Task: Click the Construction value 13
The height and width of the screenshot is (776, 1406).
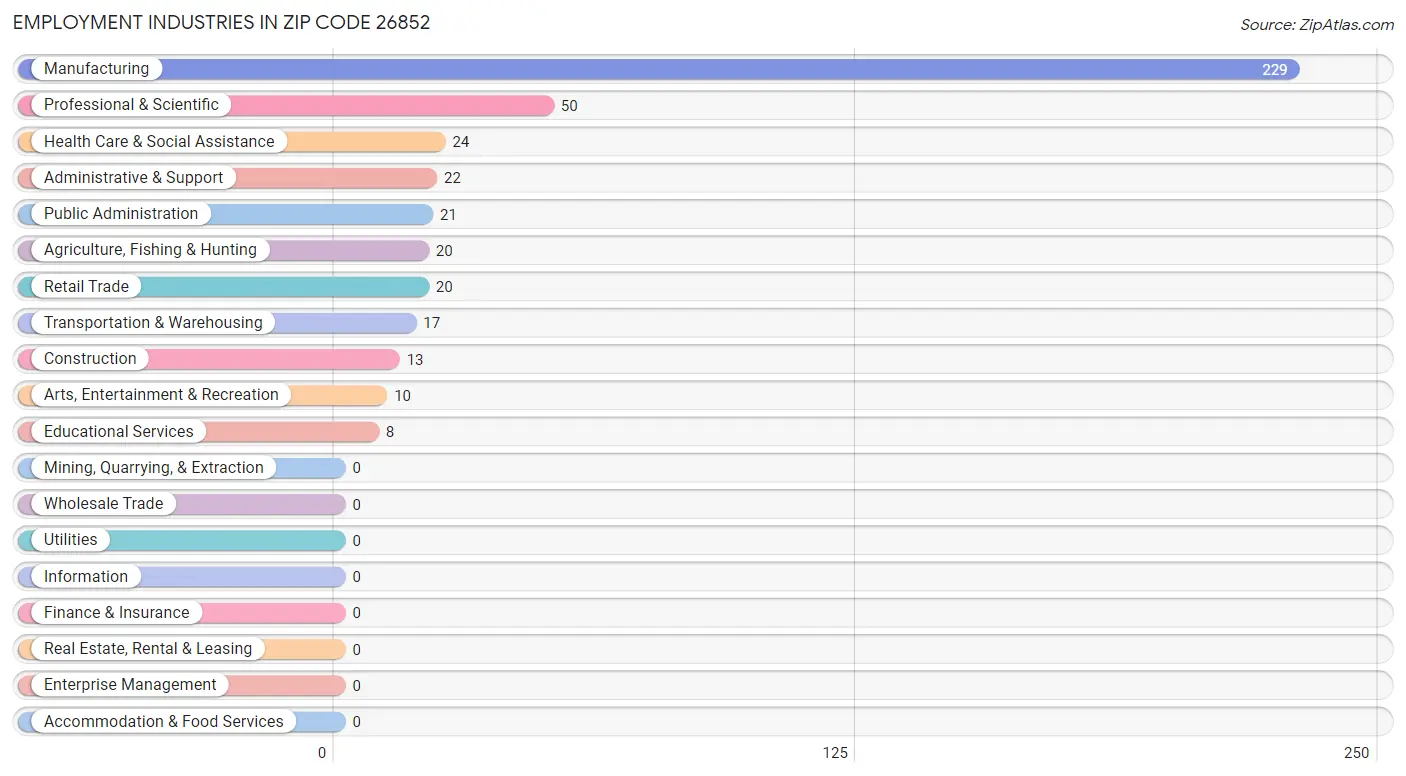Action: pyautogui.click(x=414, y=360)
